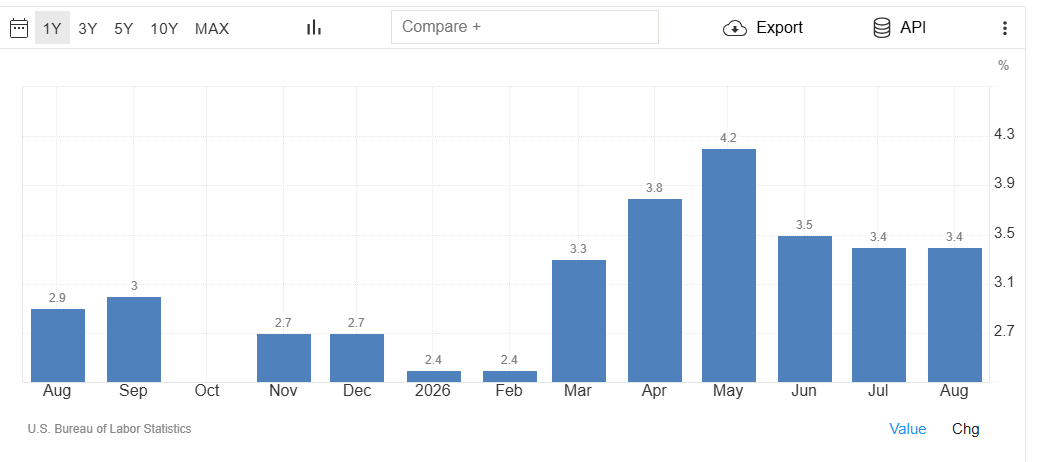Click the Compare + input field

point(525,27)
